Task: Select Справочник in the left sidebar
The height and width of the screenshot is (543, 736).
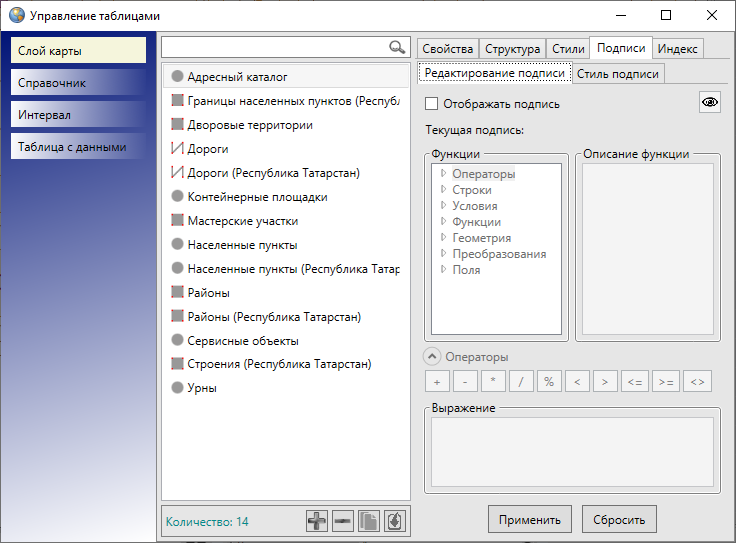Action: pos(80,83)
